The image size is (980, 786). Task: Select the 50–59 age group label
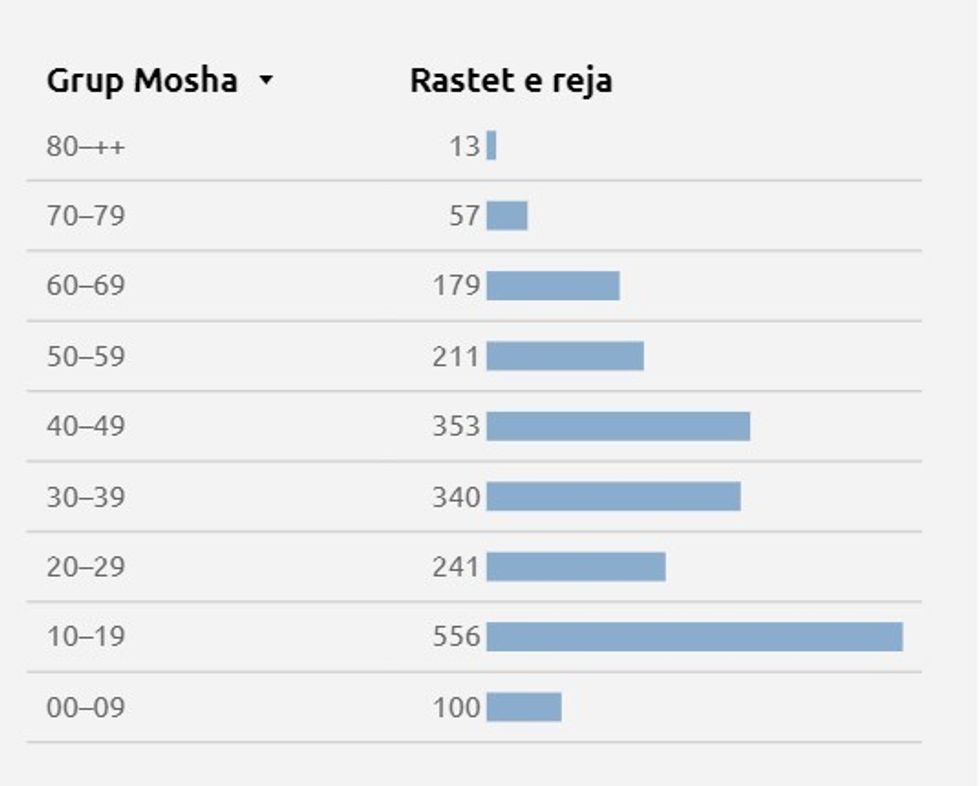click(86, 356)
